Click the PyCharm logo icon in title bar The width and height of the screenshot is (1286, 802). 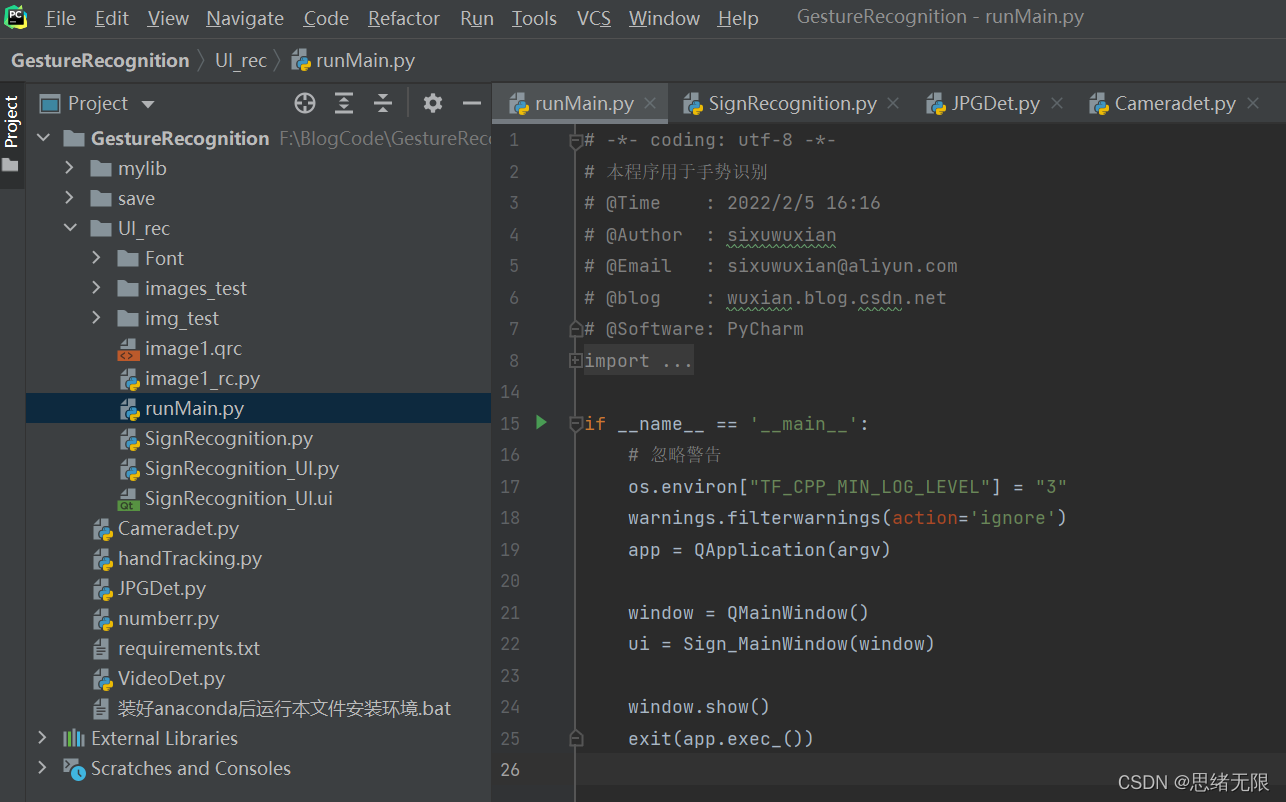tap(16, 17)
